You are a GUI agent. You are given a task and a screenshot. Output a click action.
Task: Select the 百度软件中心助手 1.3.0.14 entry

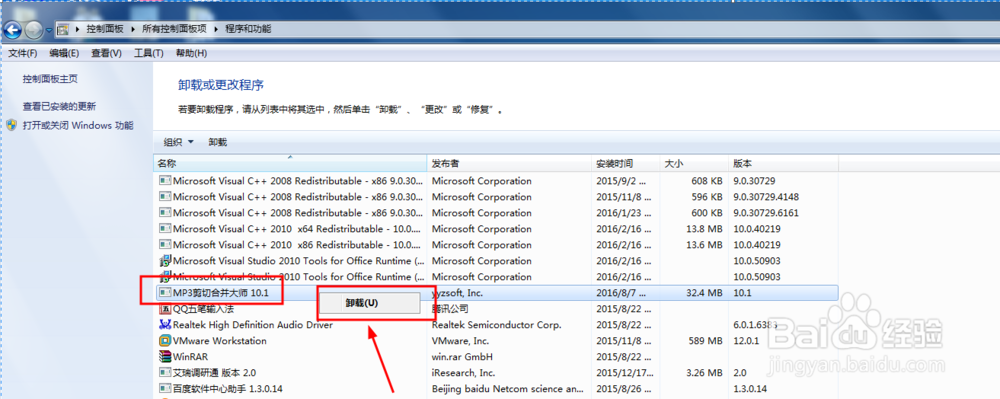[228, 389]
